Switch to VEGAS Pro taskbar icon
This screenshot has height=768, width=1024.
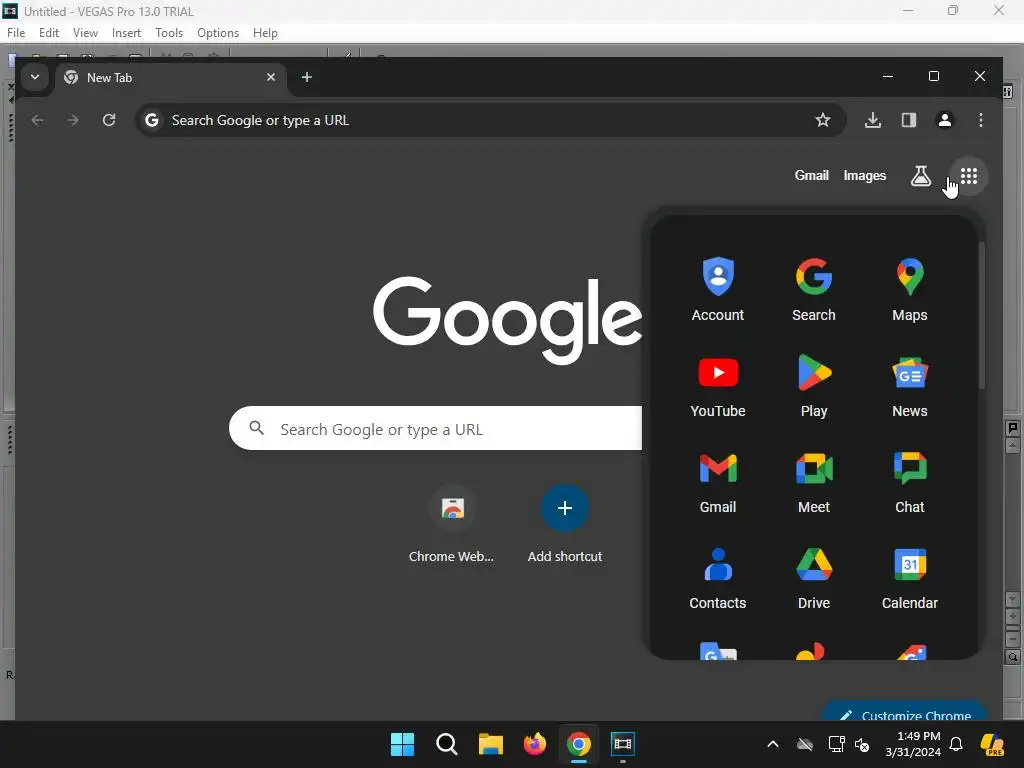623,744
